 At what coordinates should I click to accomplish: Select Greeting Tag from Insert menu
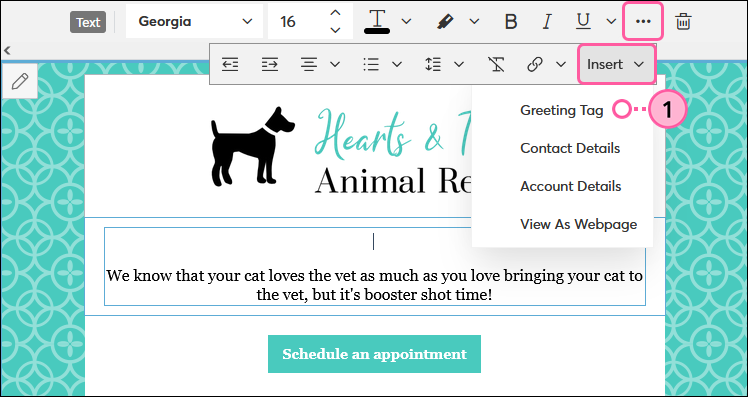pyautogui.click(x=561, y=110)
